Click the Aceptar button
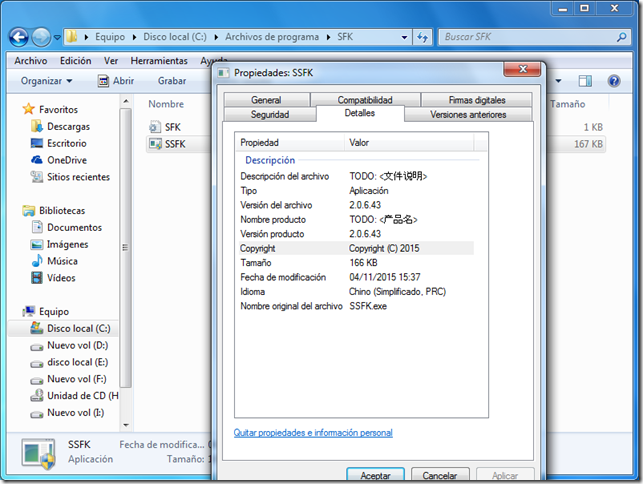 pyautogui.click(x=375, y=475)
